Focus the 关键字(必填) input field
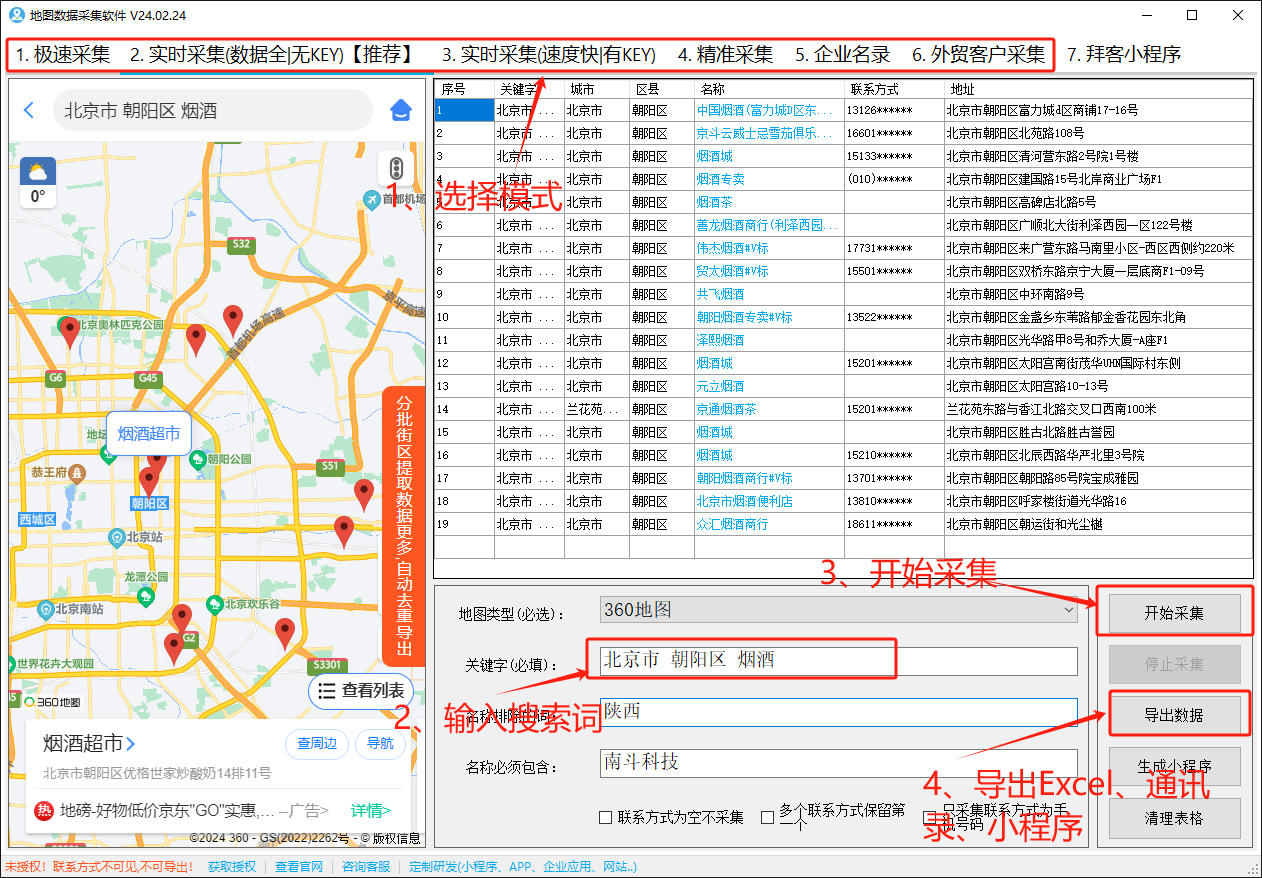Screen dimensions: 1262x878 (838, 661)
